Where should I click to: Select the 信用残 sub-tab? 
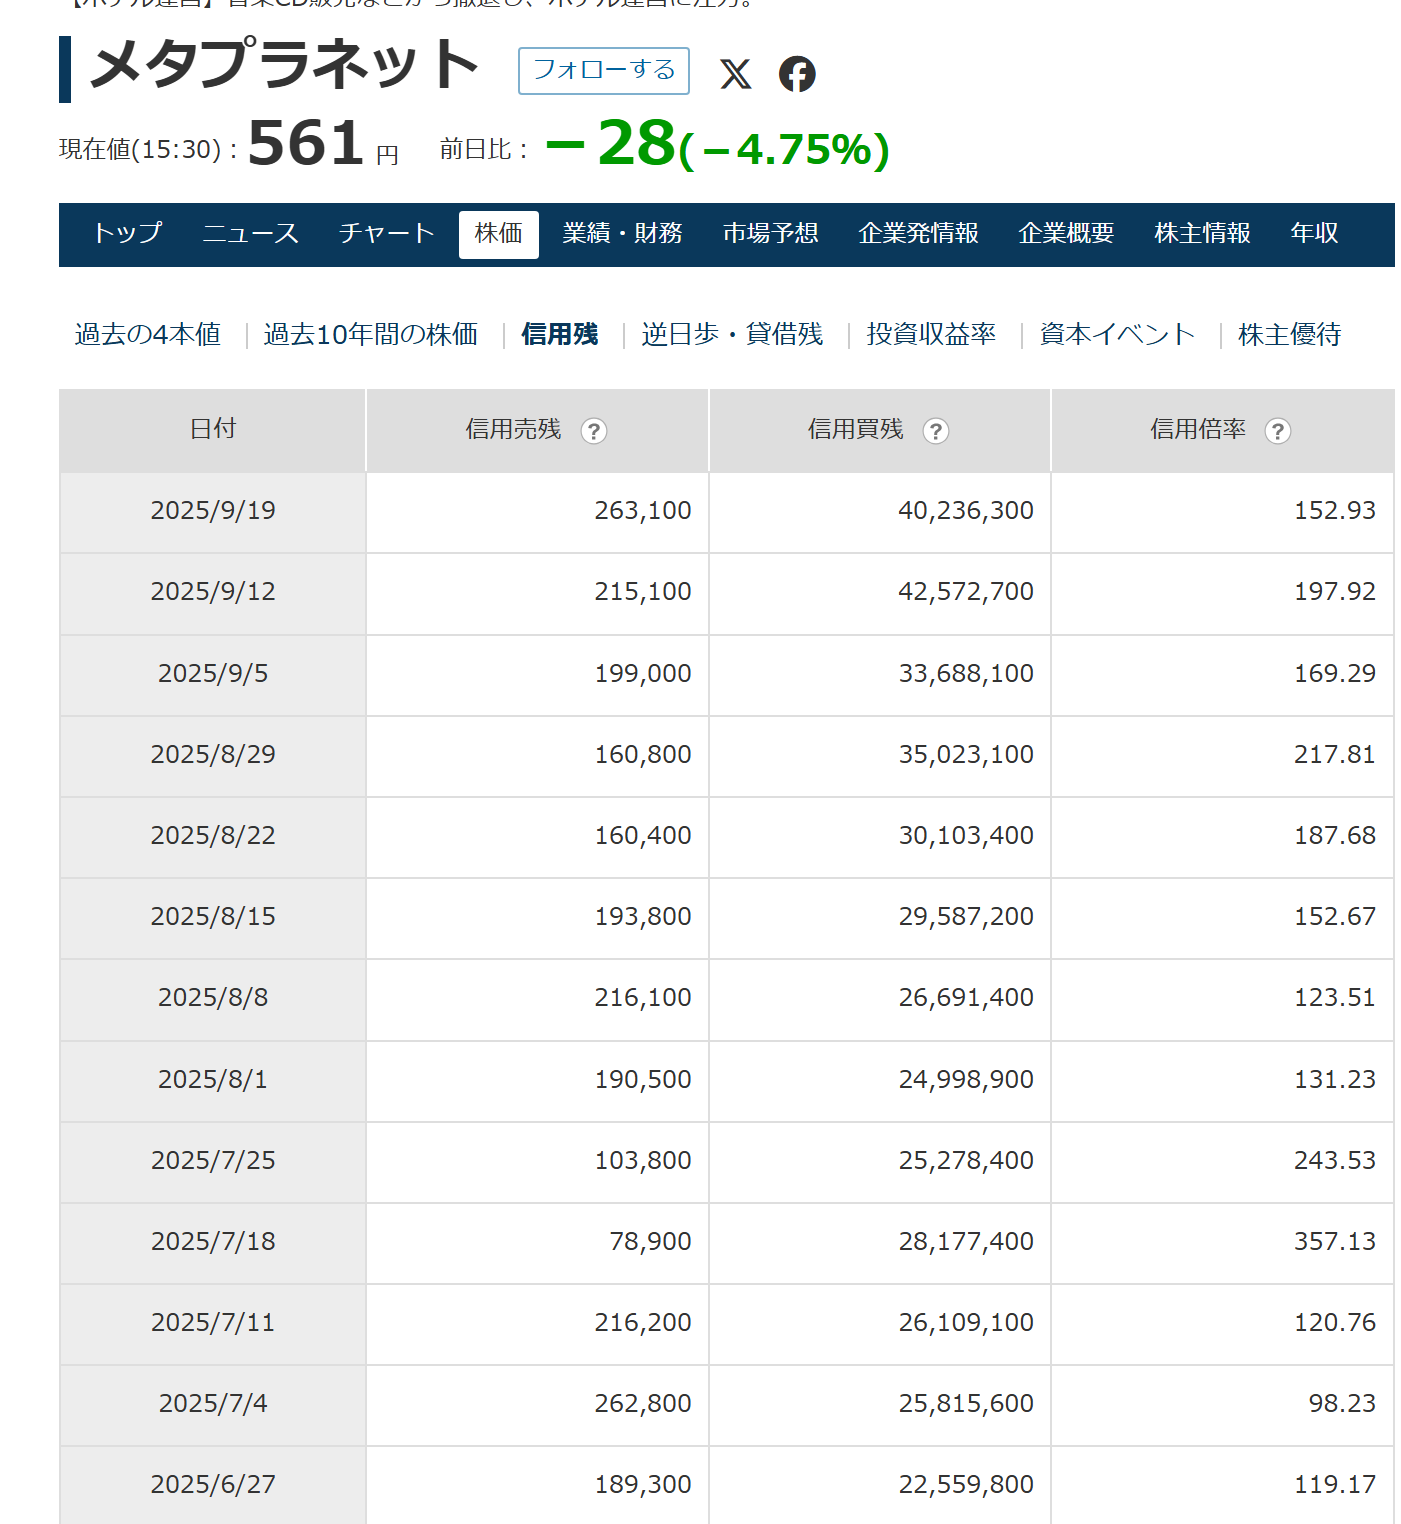point(560,334)
